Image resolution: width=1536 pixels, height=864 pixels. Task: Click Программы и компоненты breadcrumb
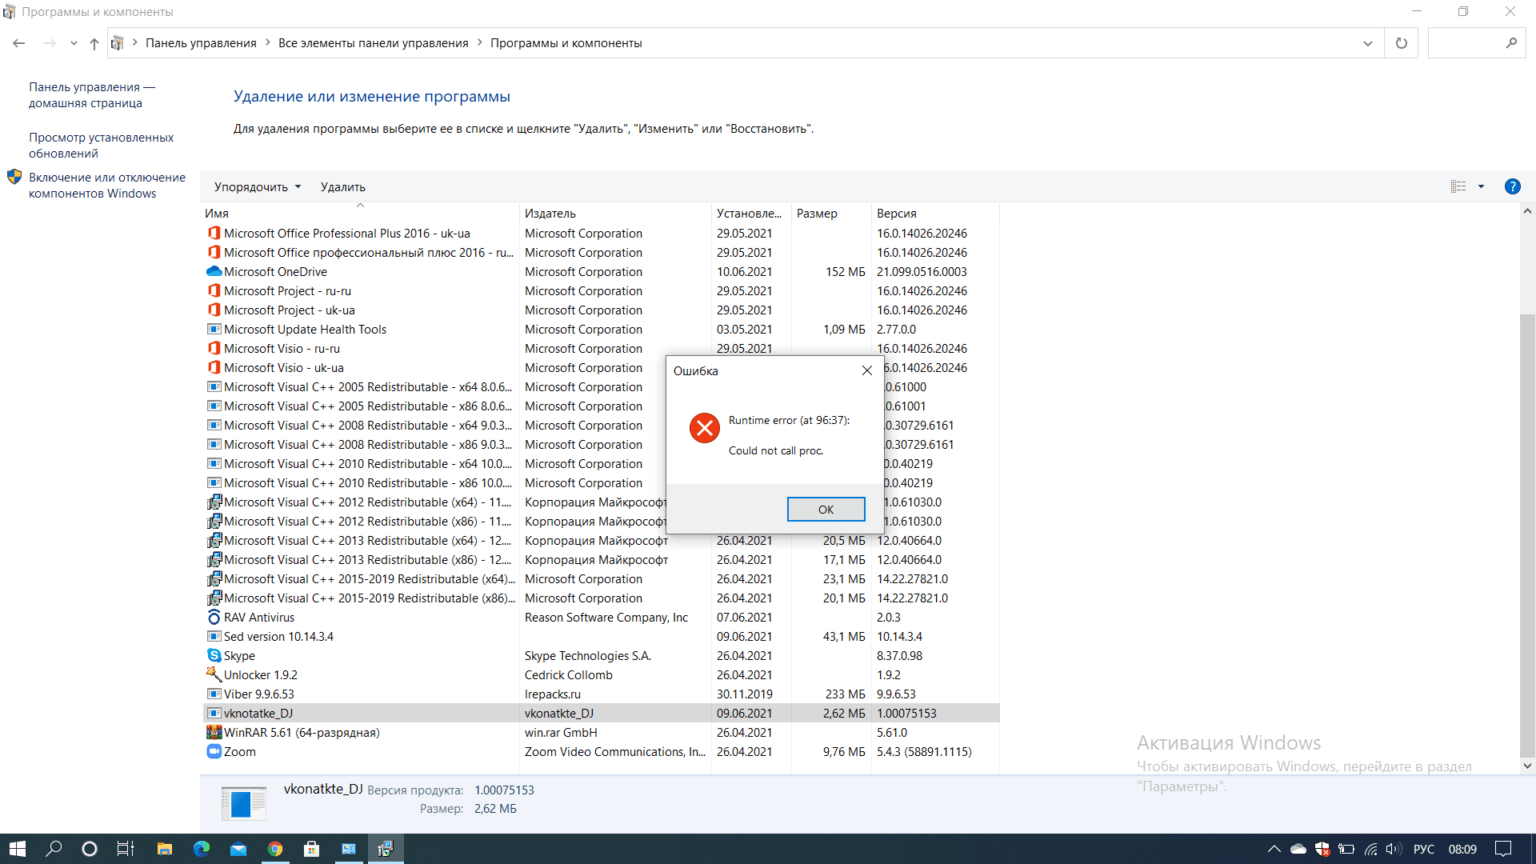566,43
